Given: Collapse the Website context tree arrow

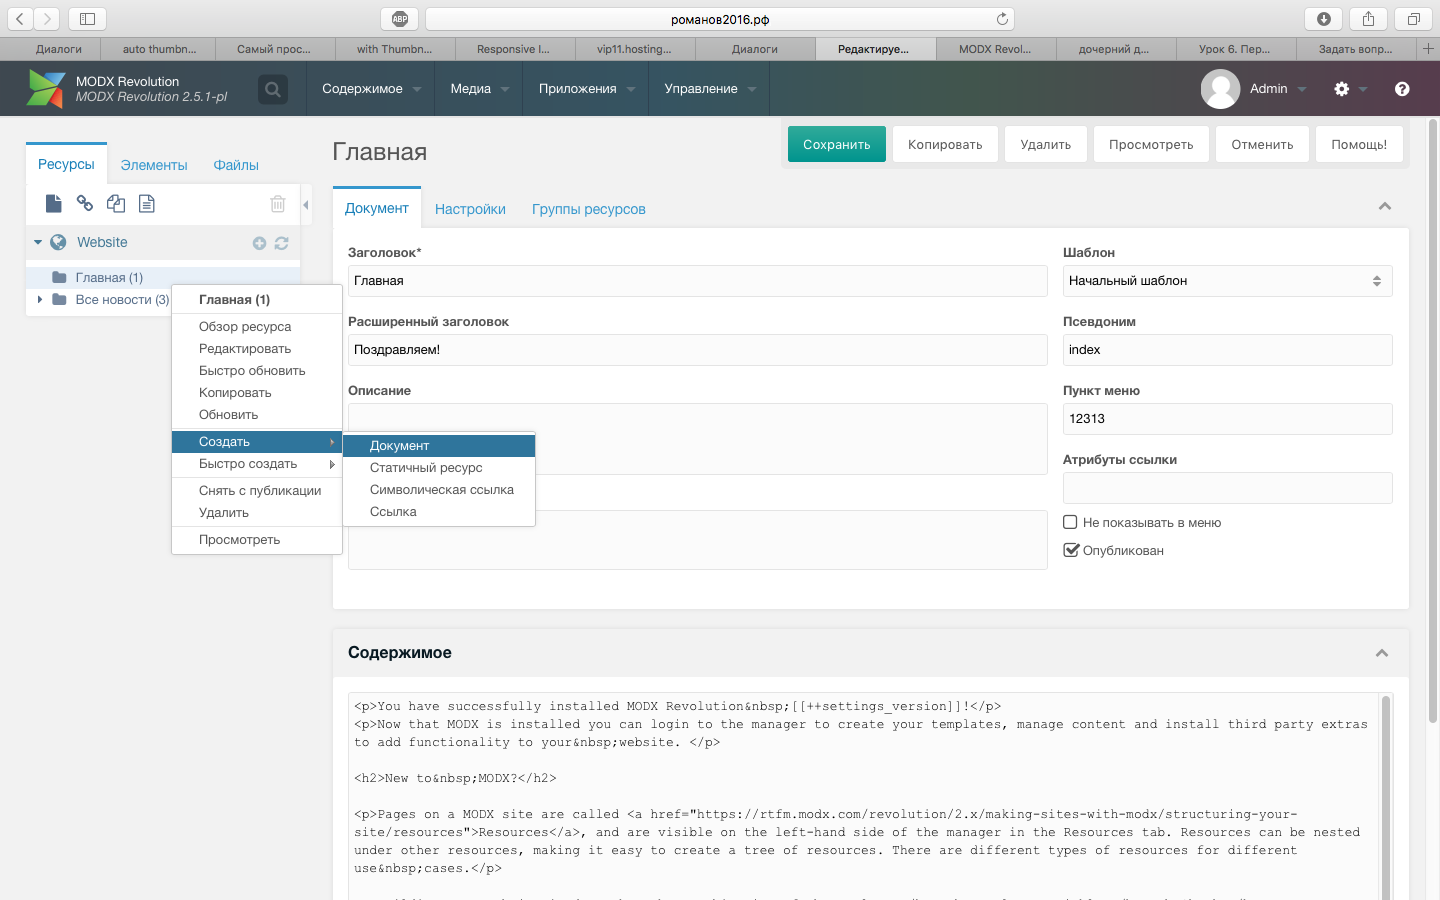Looking at the screenshot, I should coord(38,242).
